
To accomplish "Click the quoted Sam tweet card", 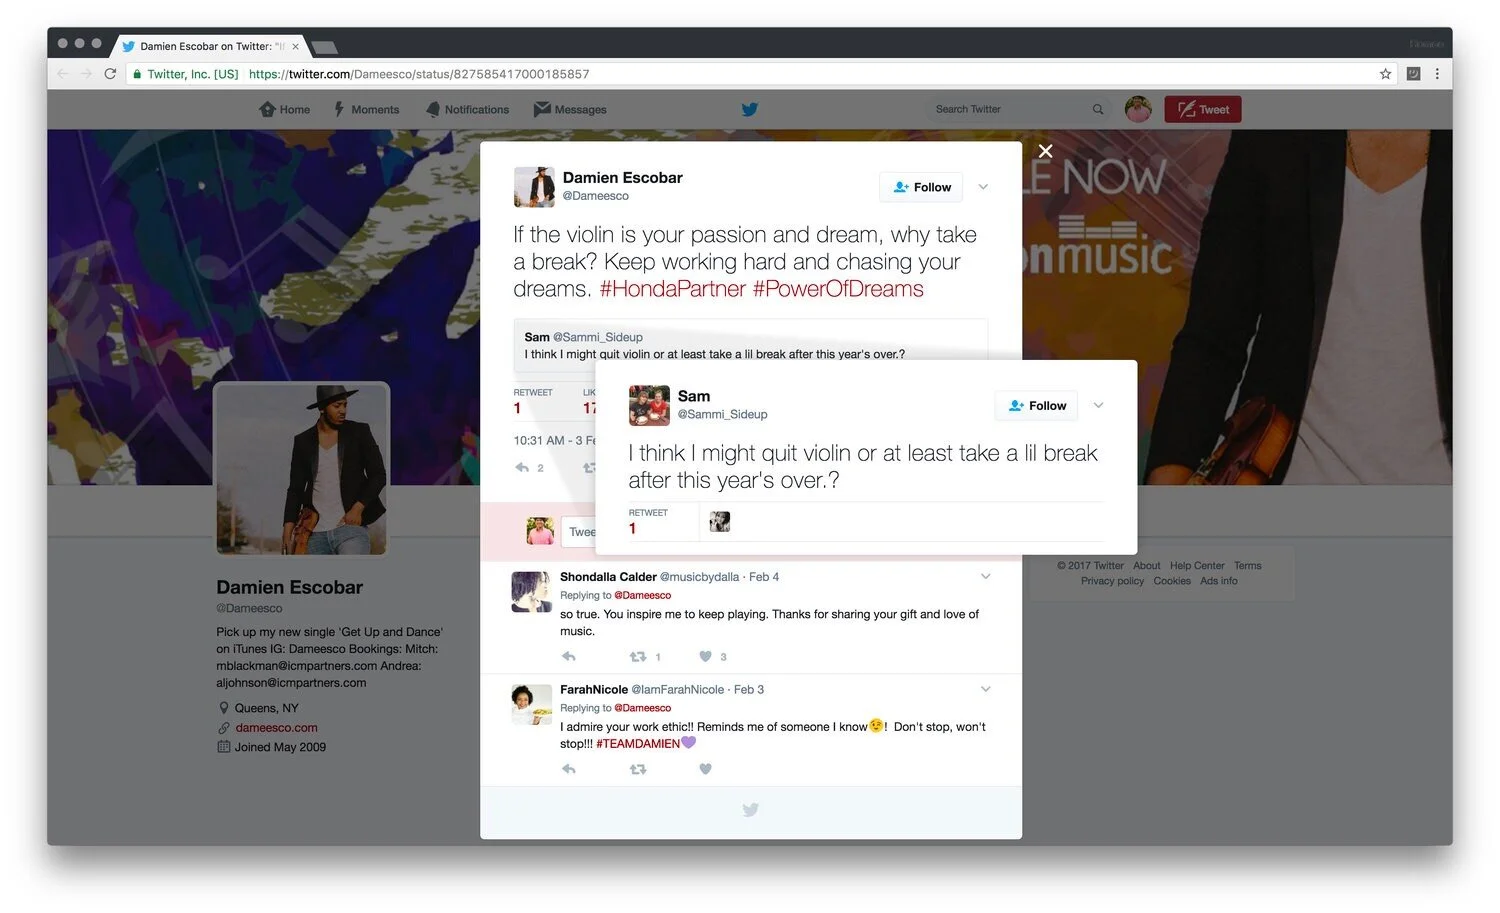I will point(750,344).
